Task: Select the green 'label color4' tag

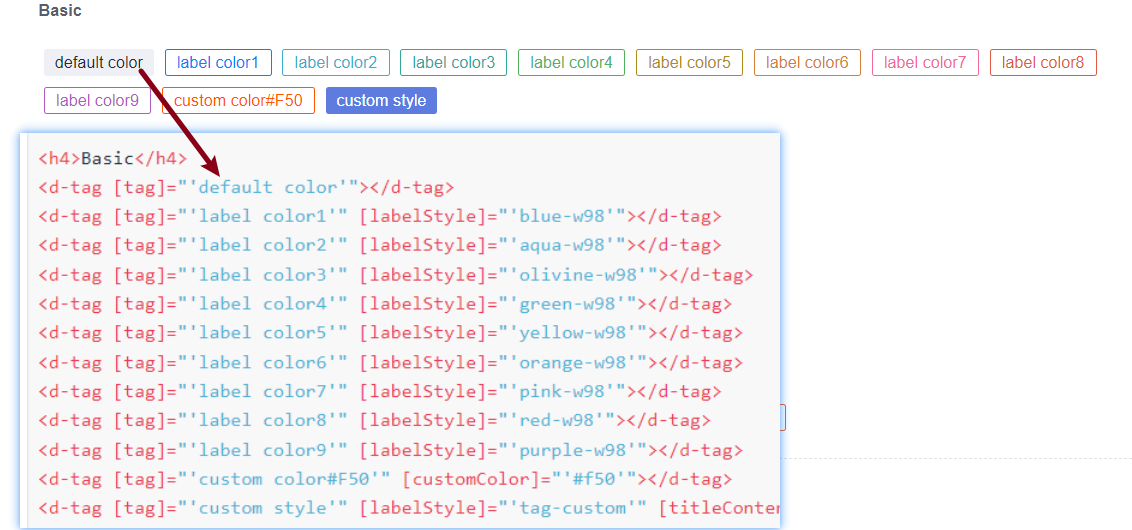Action: click(571, 63)
